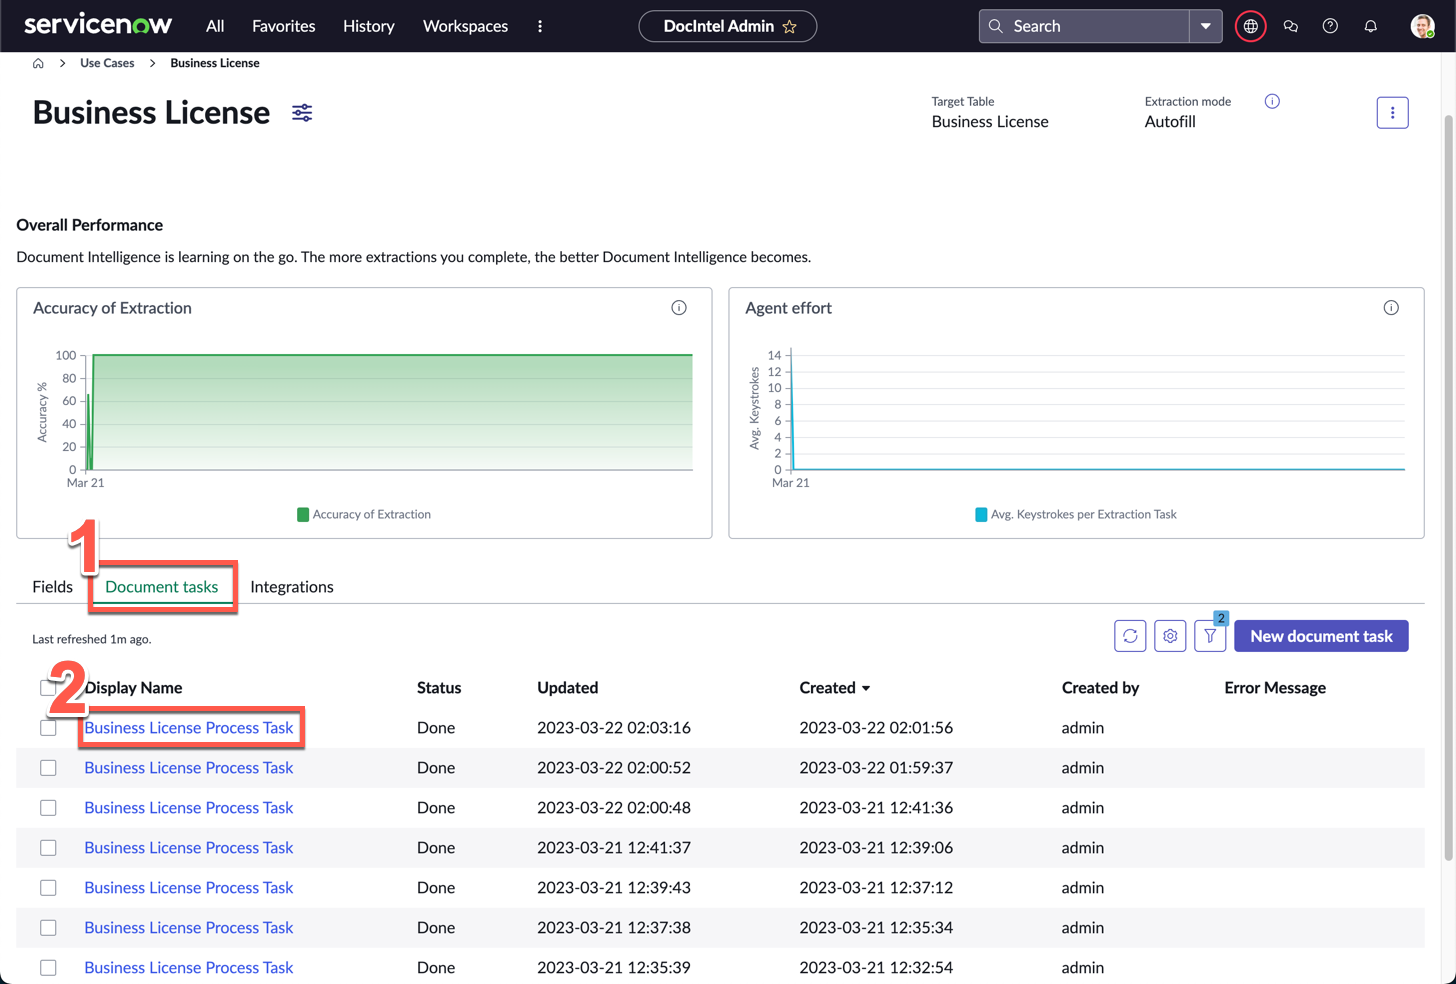
Task: Open the filter funnel icon
Action: pos(1210,636)
